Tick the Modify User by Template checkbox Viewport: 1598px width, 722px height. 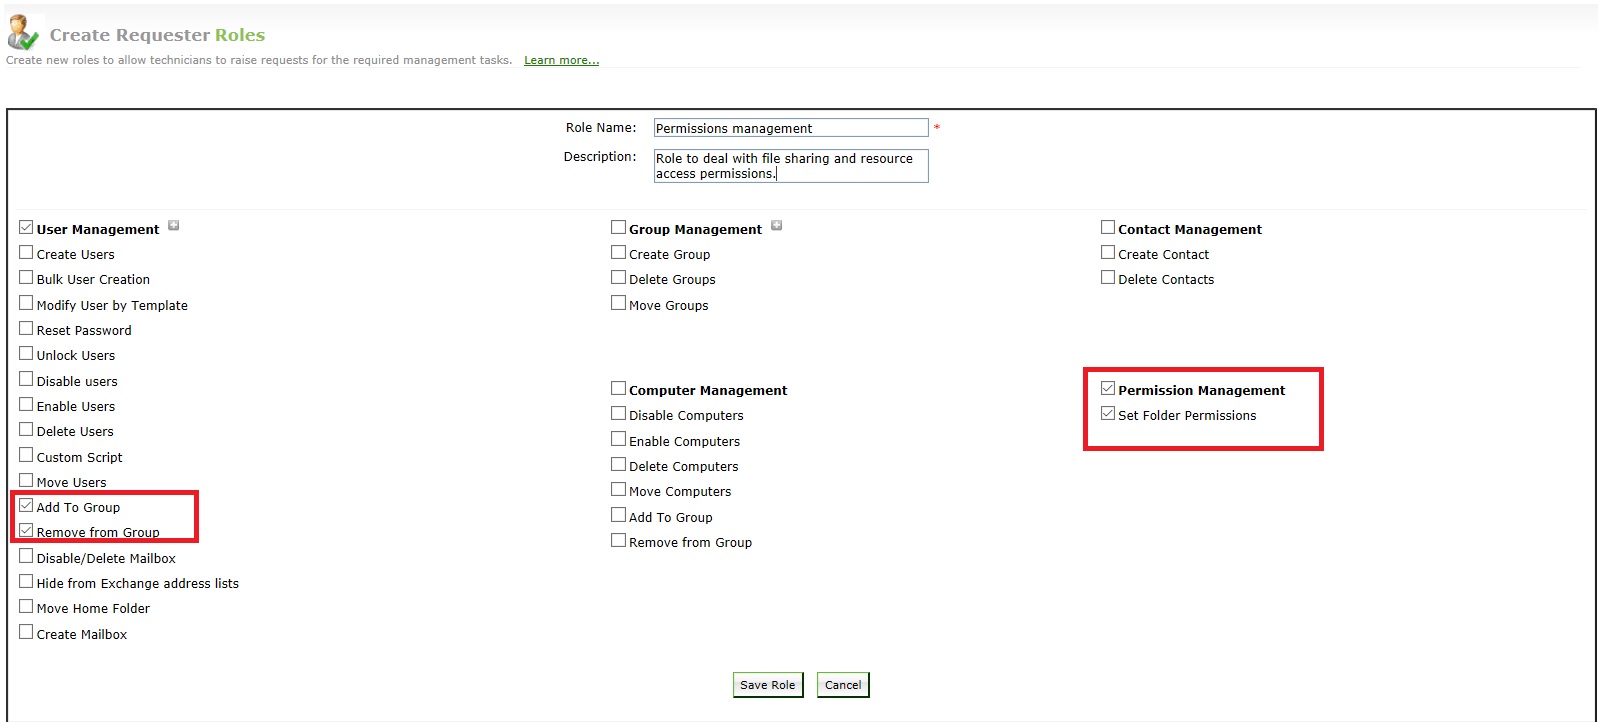(x=26, y=304)
